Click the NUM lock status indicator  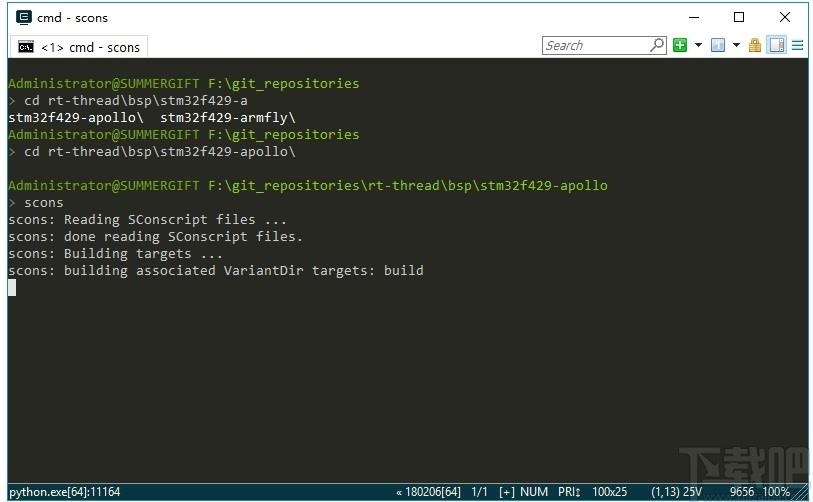tap(534, 492)
